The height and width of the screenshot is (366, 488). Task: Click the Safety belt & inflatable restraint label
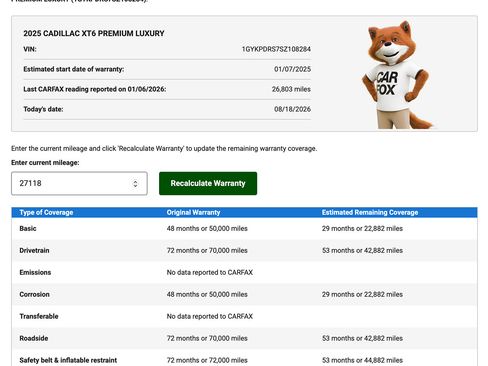pos(68,360)
